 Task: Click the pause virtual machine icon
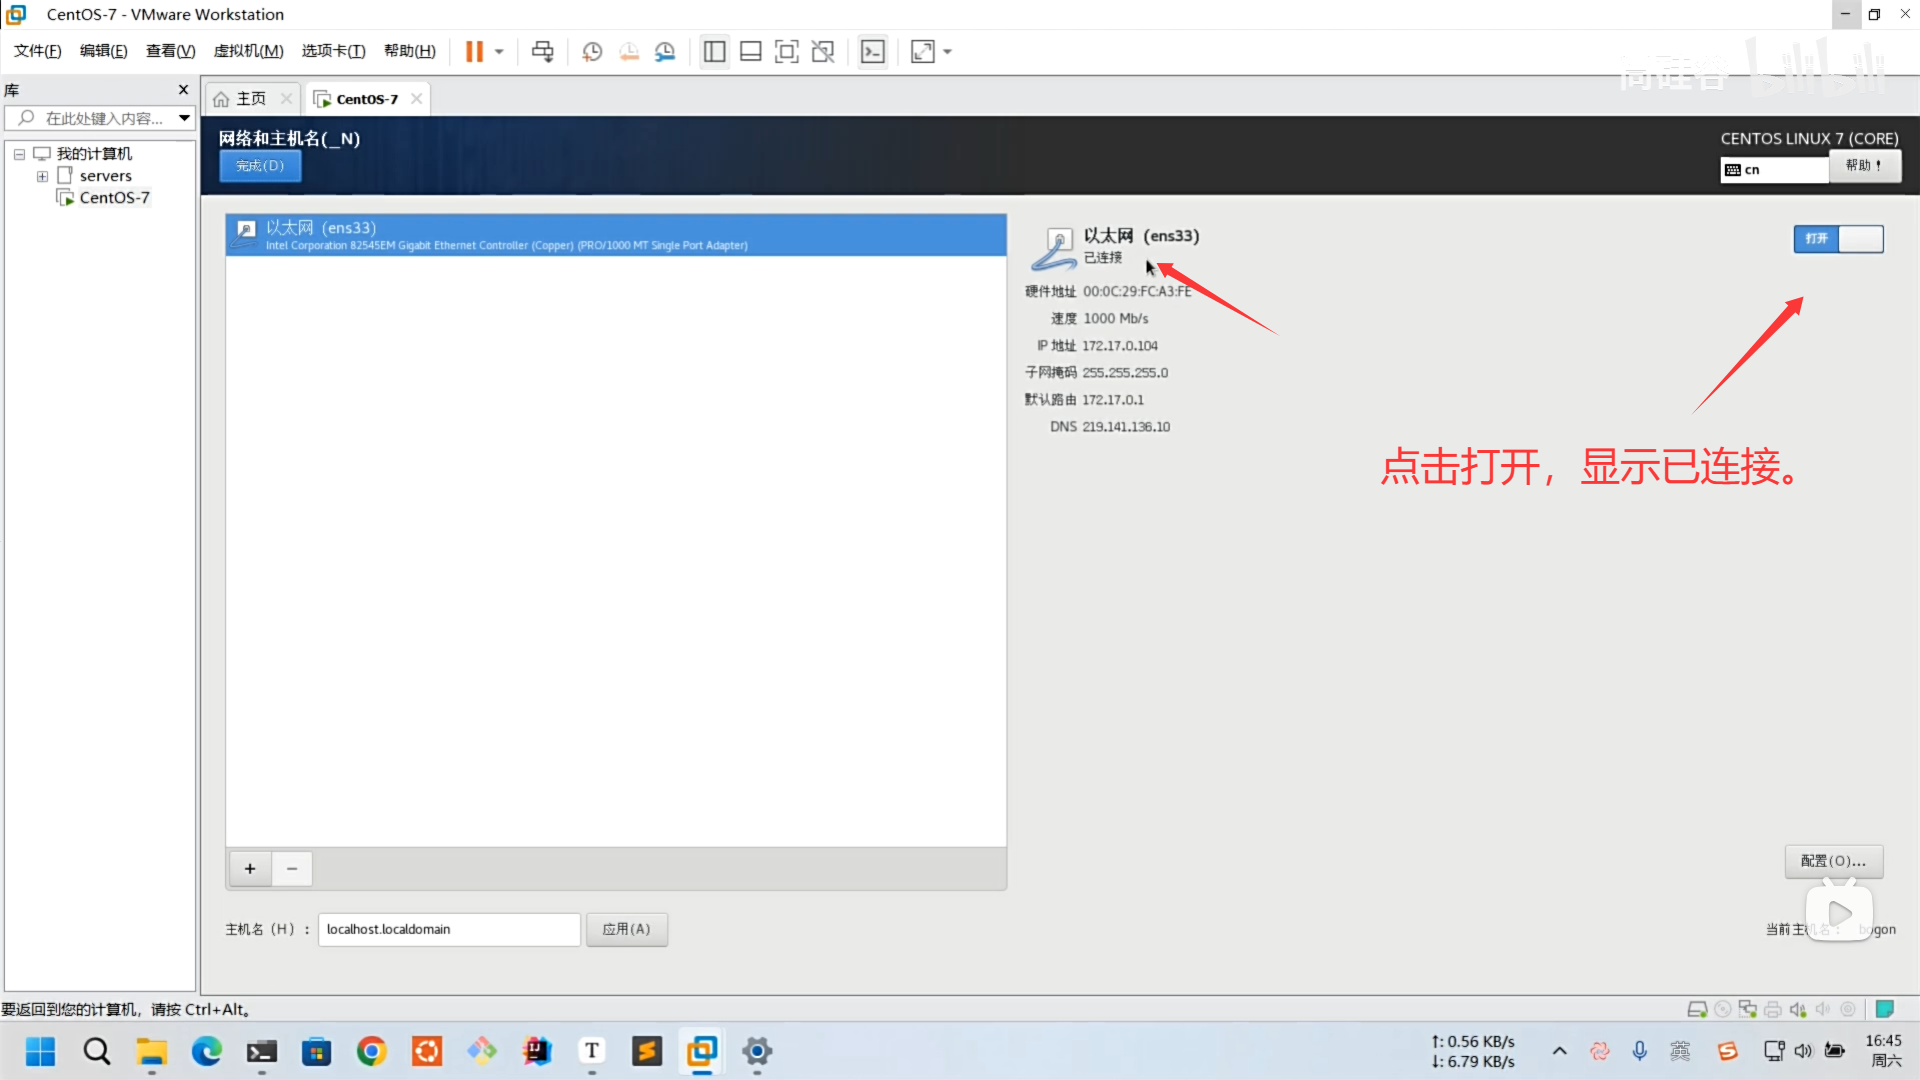tap(474, 51)
